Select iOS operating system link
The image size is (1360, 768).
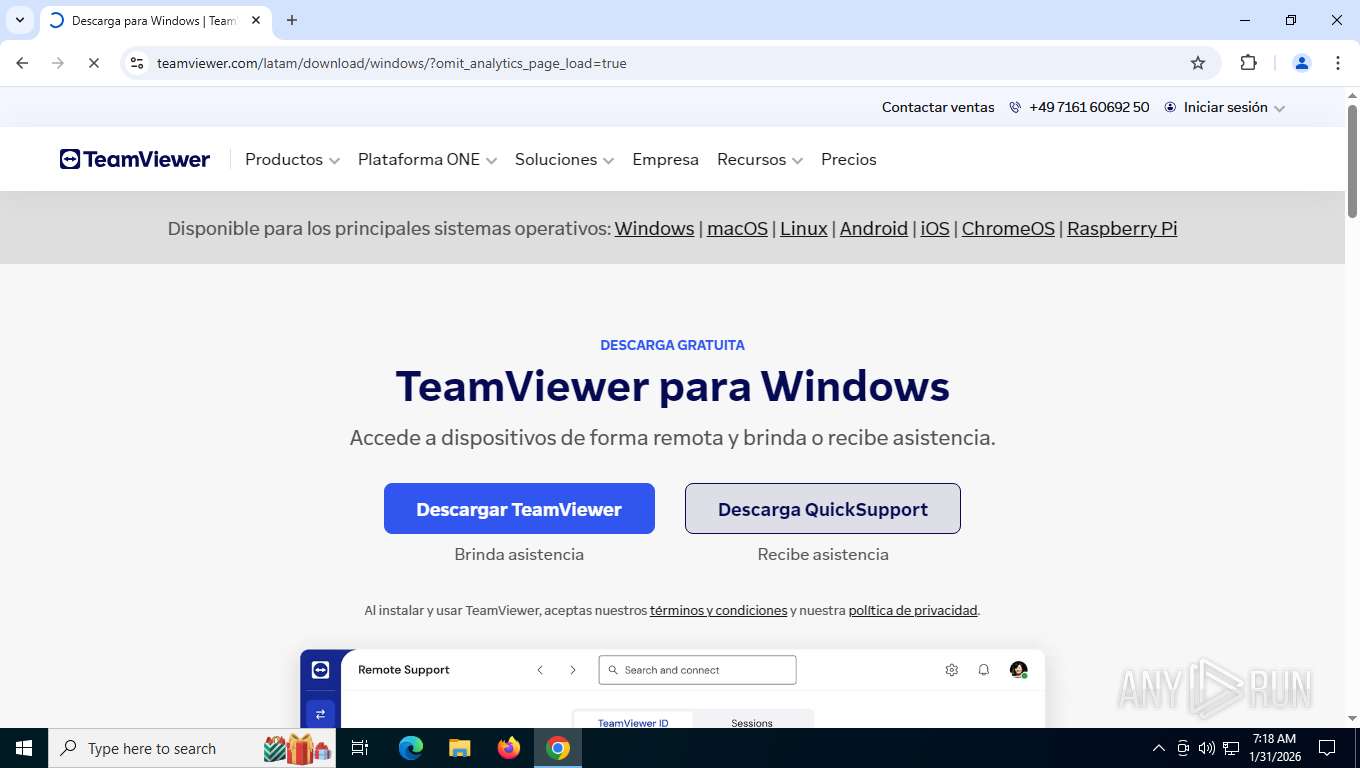click(935, 228)
